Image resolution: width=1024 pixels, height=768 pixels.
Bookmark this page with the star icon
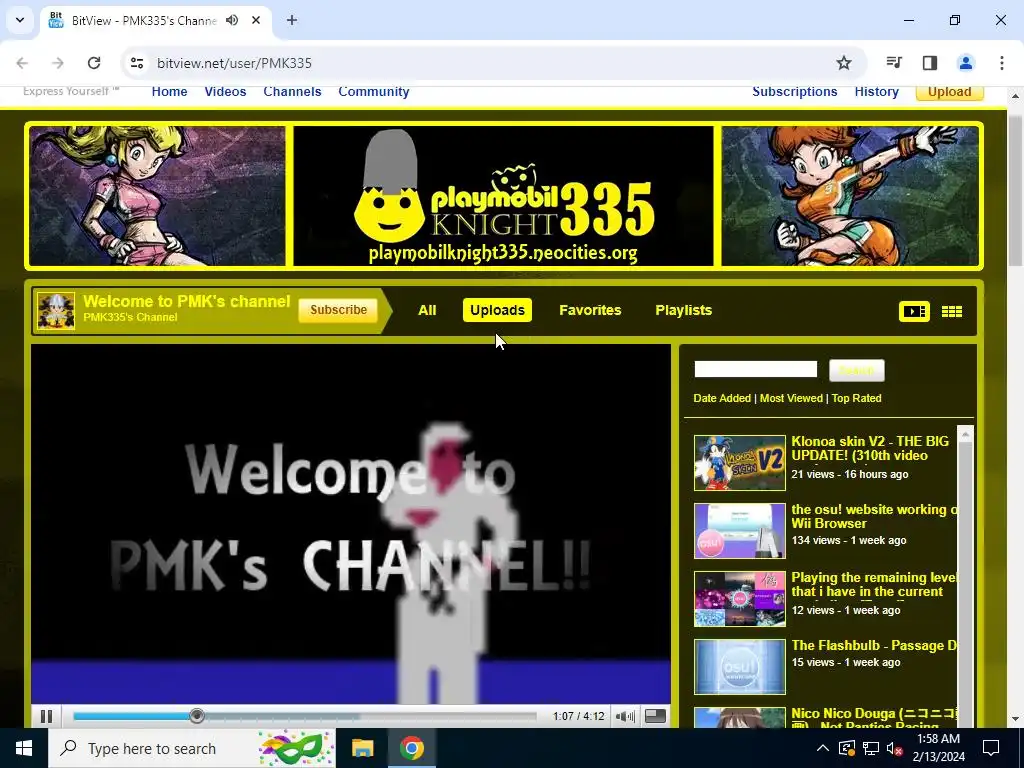point(844,63)
